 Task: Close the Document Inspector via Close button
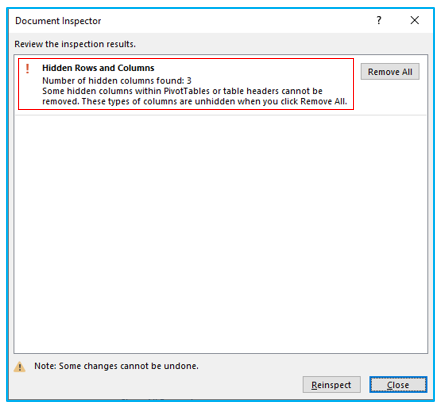[x=398, y=385]
